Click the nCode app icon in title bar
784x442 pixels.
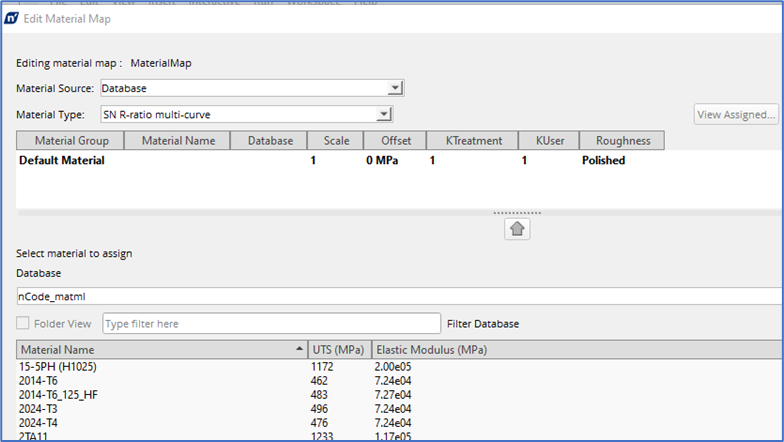pyautogui.click(x=13, y=20)
